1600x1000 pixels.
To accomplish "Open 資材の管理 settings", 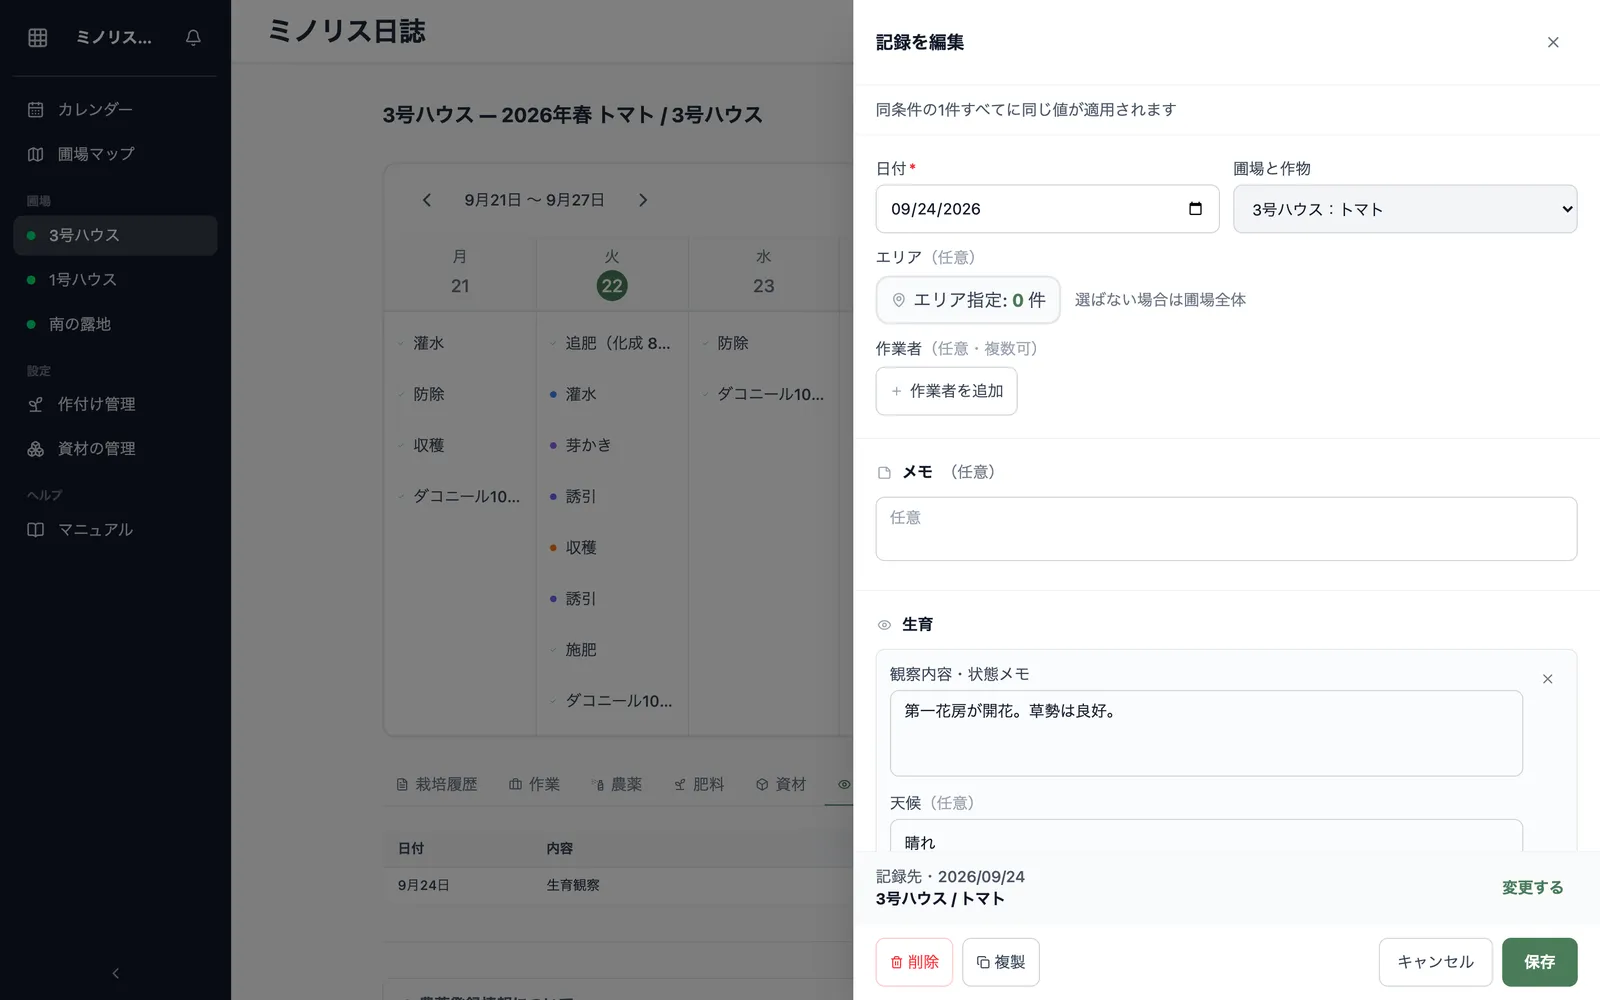I will click(x=115, y=449).
